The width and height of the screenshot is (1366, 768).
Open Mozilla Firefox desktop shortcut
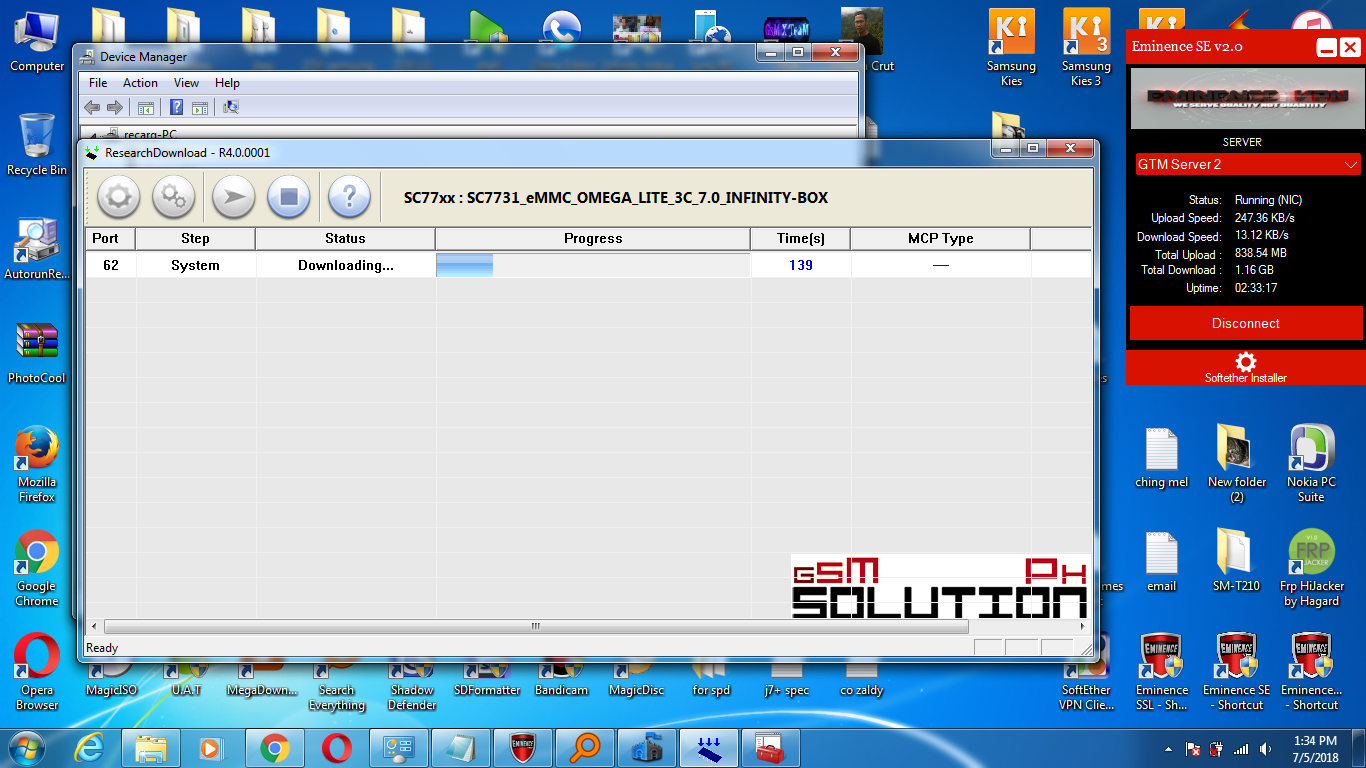37,464
